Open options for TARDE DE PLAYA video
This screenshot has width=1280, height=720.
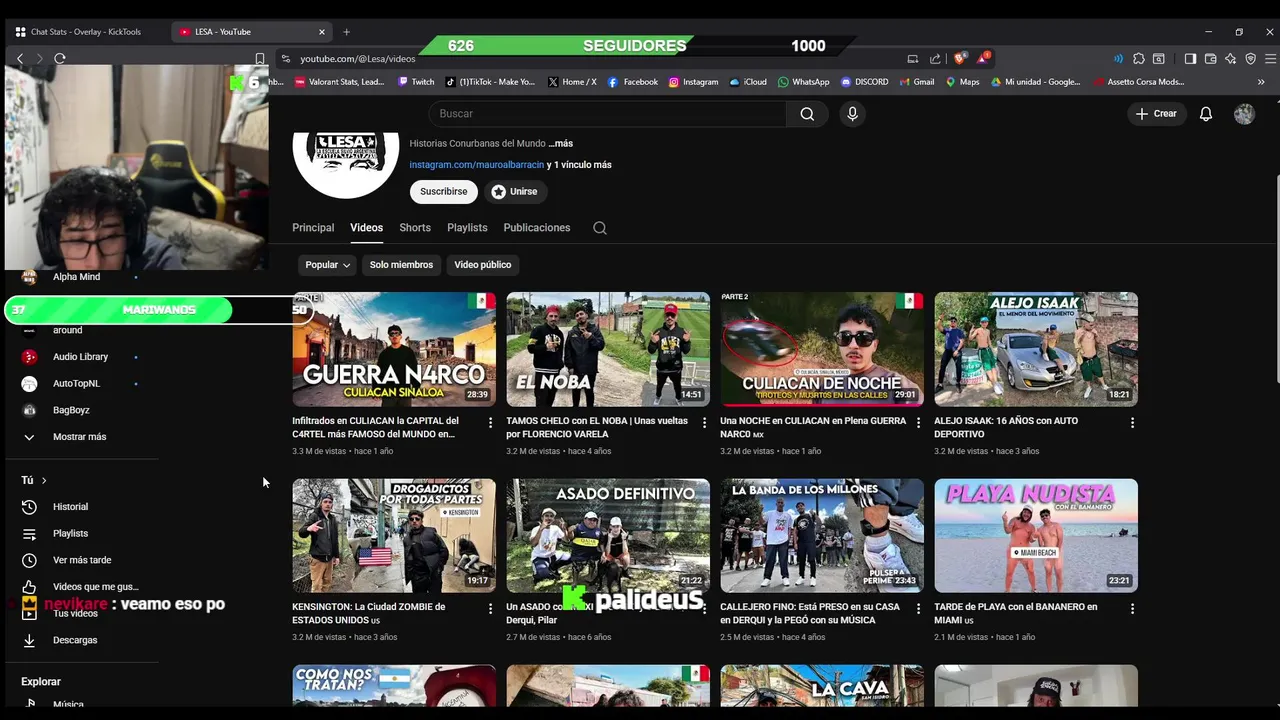(x=1132, y=609)
